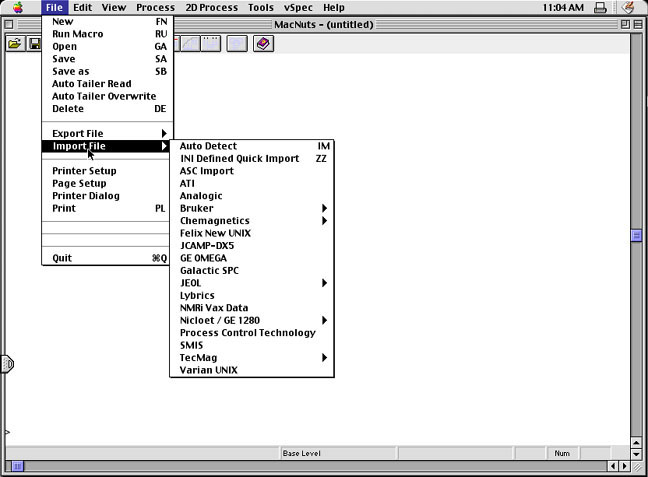Screen dimensions: 648x477
Task: Click the open folder toolbar icon
Action: pos(14,44)
